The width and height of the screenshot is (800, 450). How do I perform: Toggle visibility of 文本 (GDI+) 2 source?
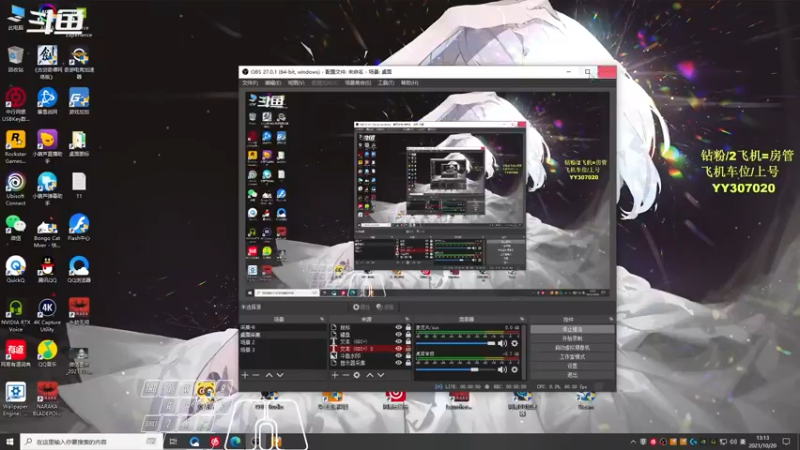(x=398, y=349)
